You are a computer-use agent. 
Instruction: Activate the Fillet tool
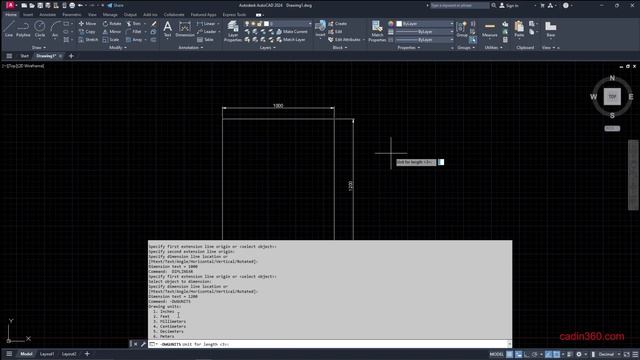click(x=134, y=31)
